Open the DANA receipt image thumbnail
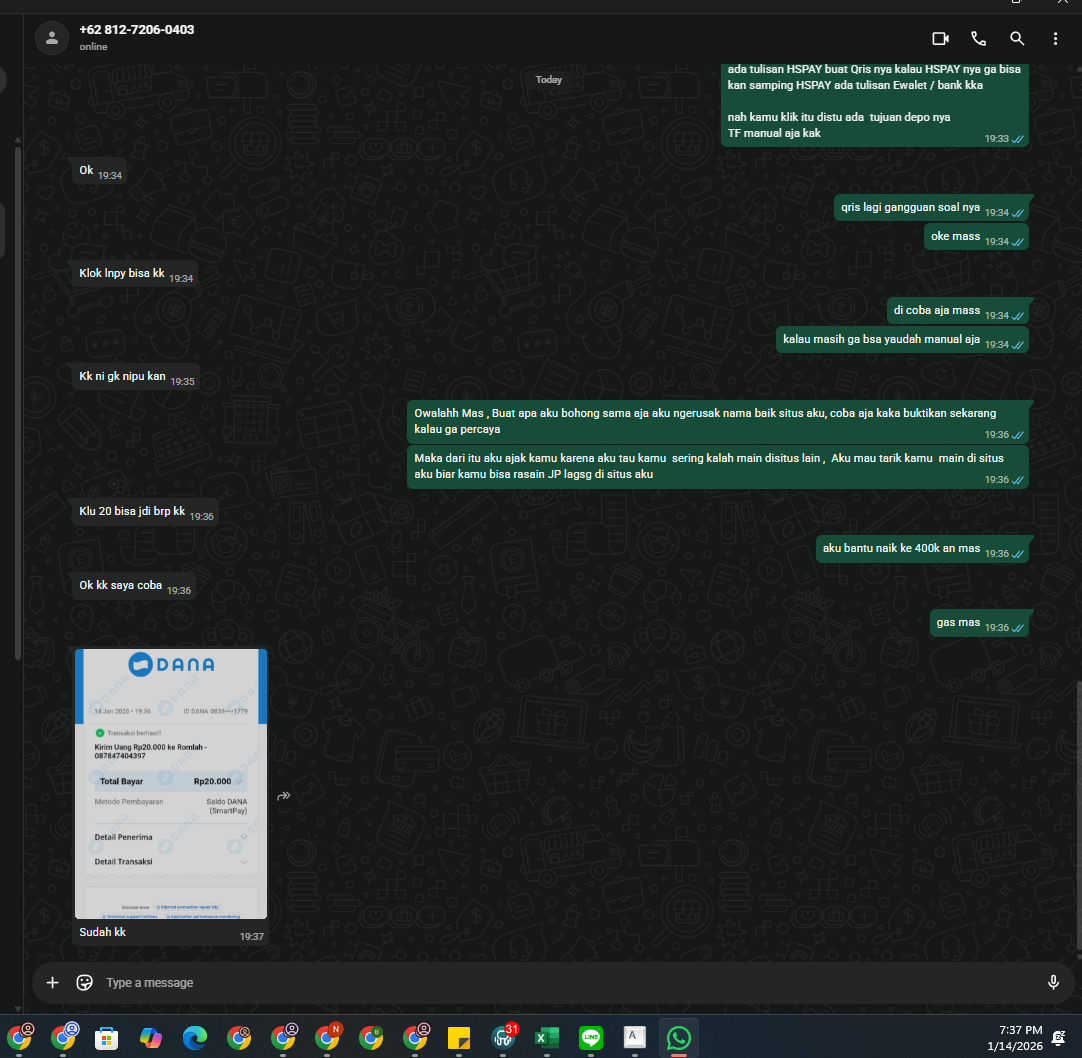The image size is (1082, 1058). [x=170, y=783]
